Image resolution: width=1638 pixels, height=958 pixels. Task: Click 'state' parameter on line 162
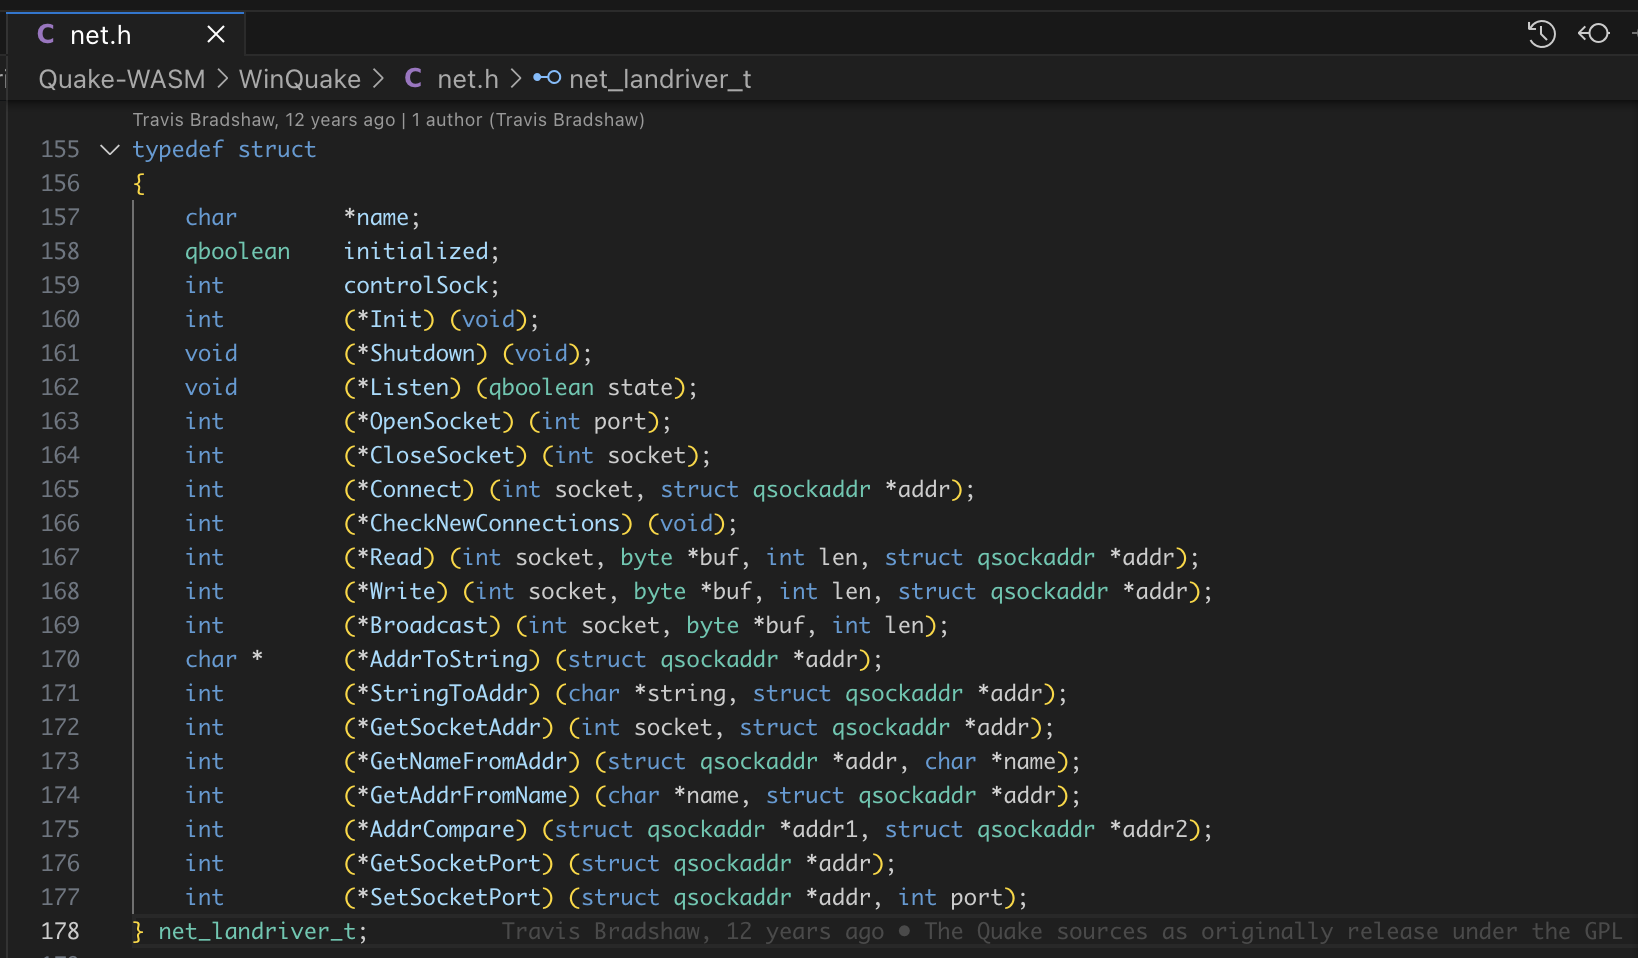[x=640, y=388]
